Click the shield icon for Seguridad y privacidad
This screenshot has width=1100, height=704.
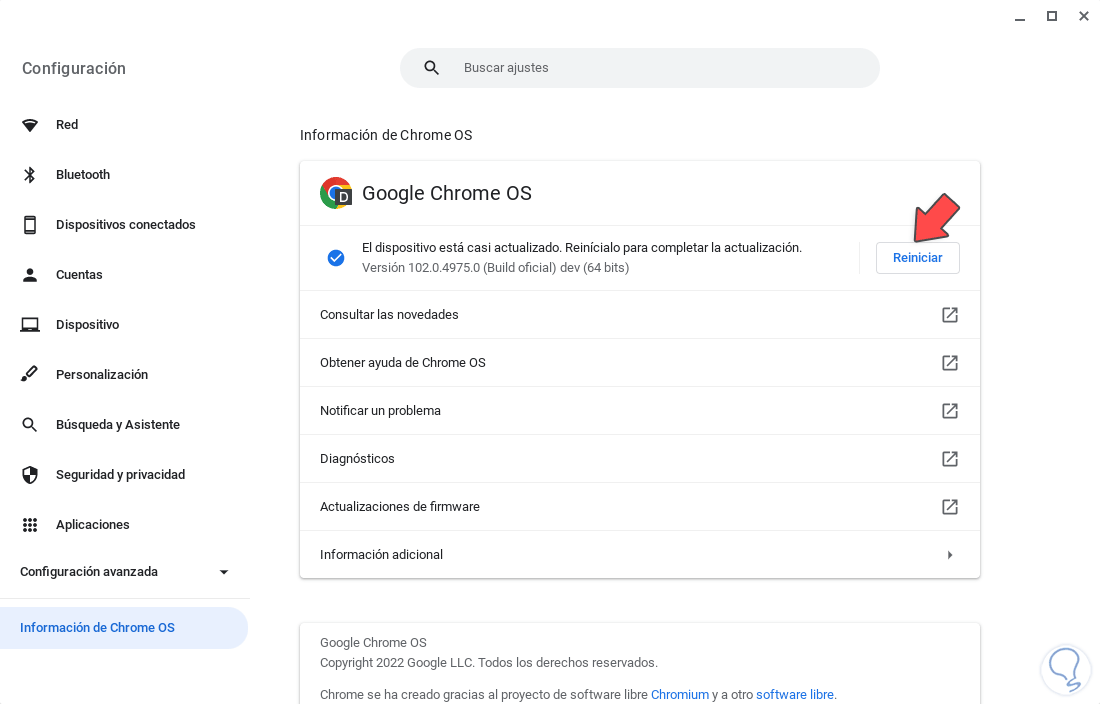pyautogui.click(x=30, y=475)
